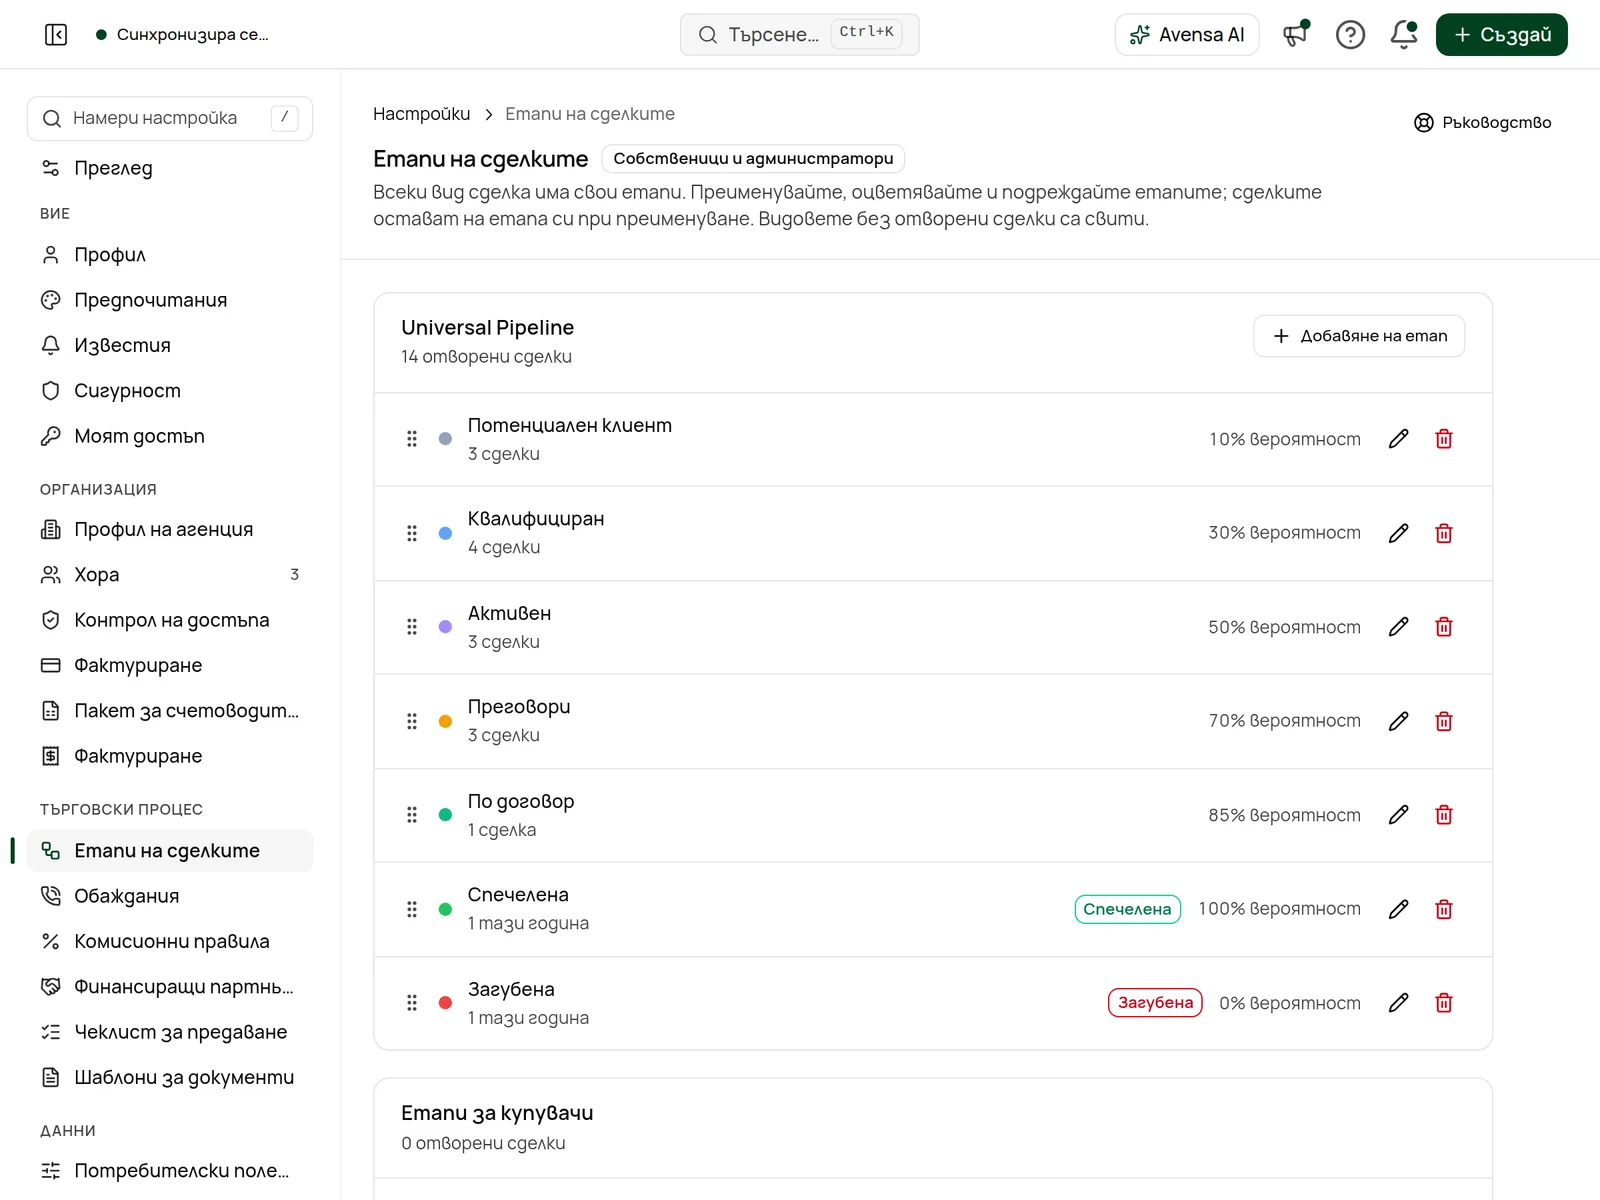Screen dimensions: 1600x1200
Task: Open Финансиращи партньори page
Action: point(170,987)
